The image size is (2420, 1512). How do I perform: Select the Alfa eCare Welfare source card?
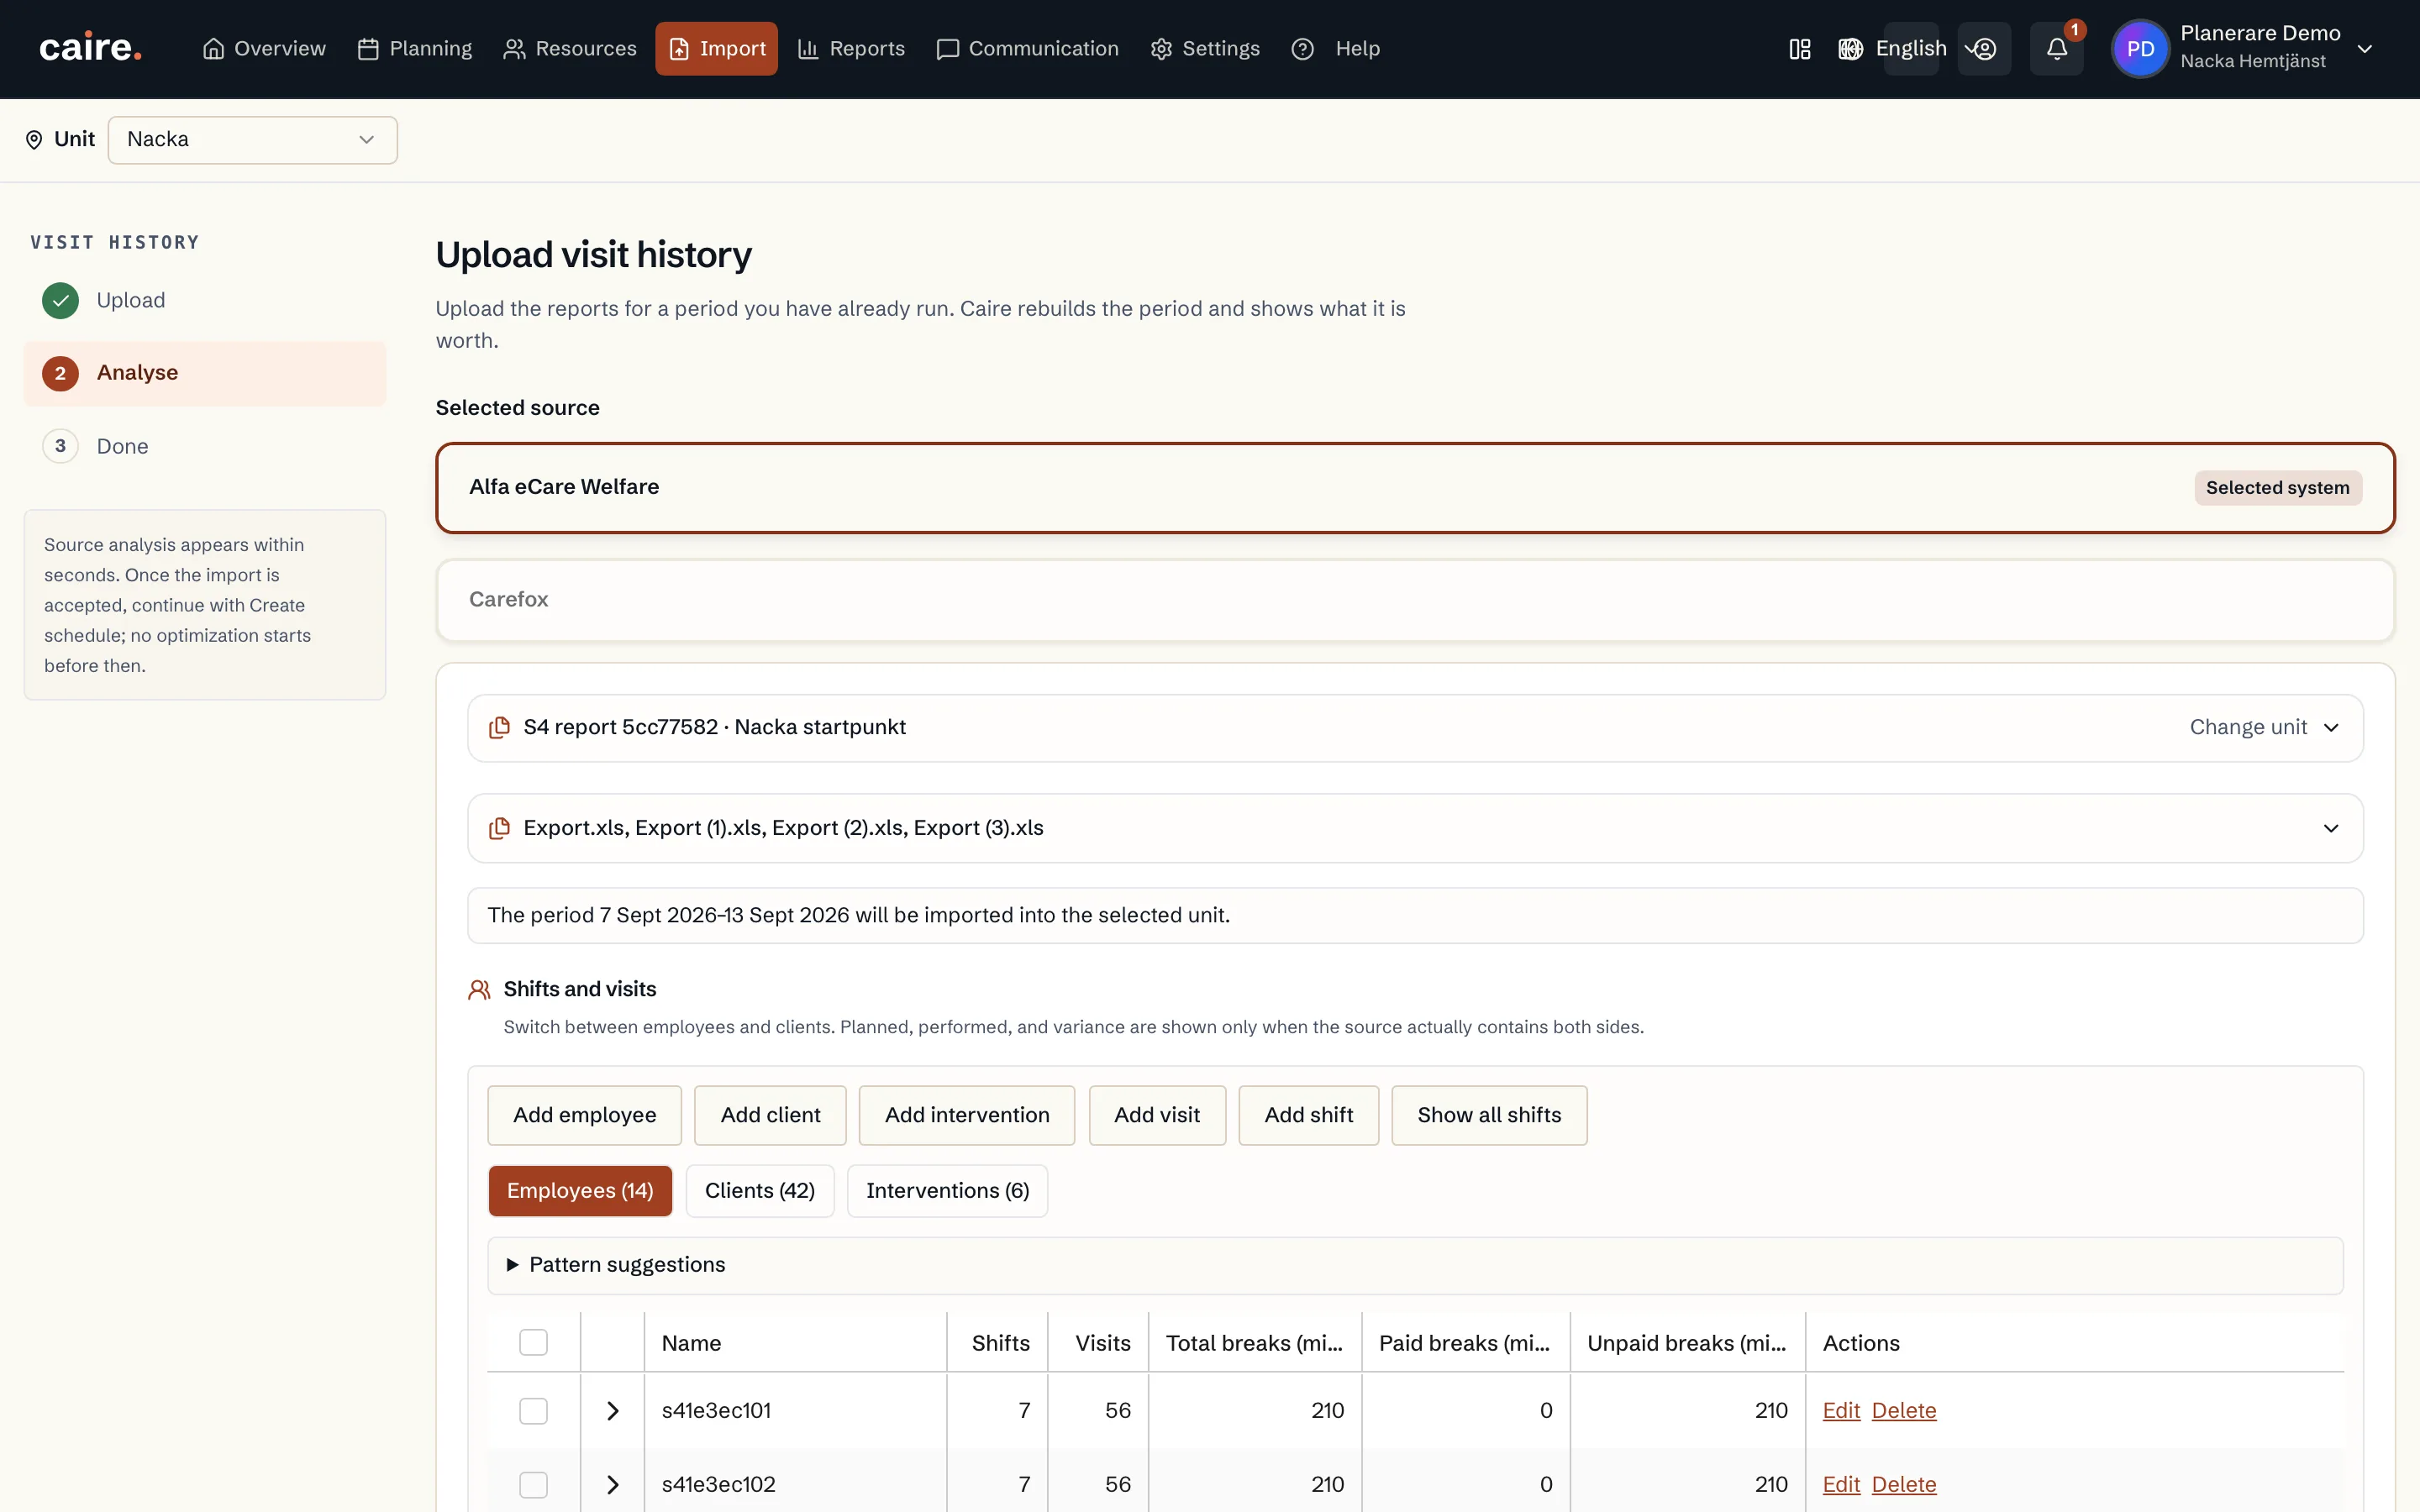tap(1415, 488)
